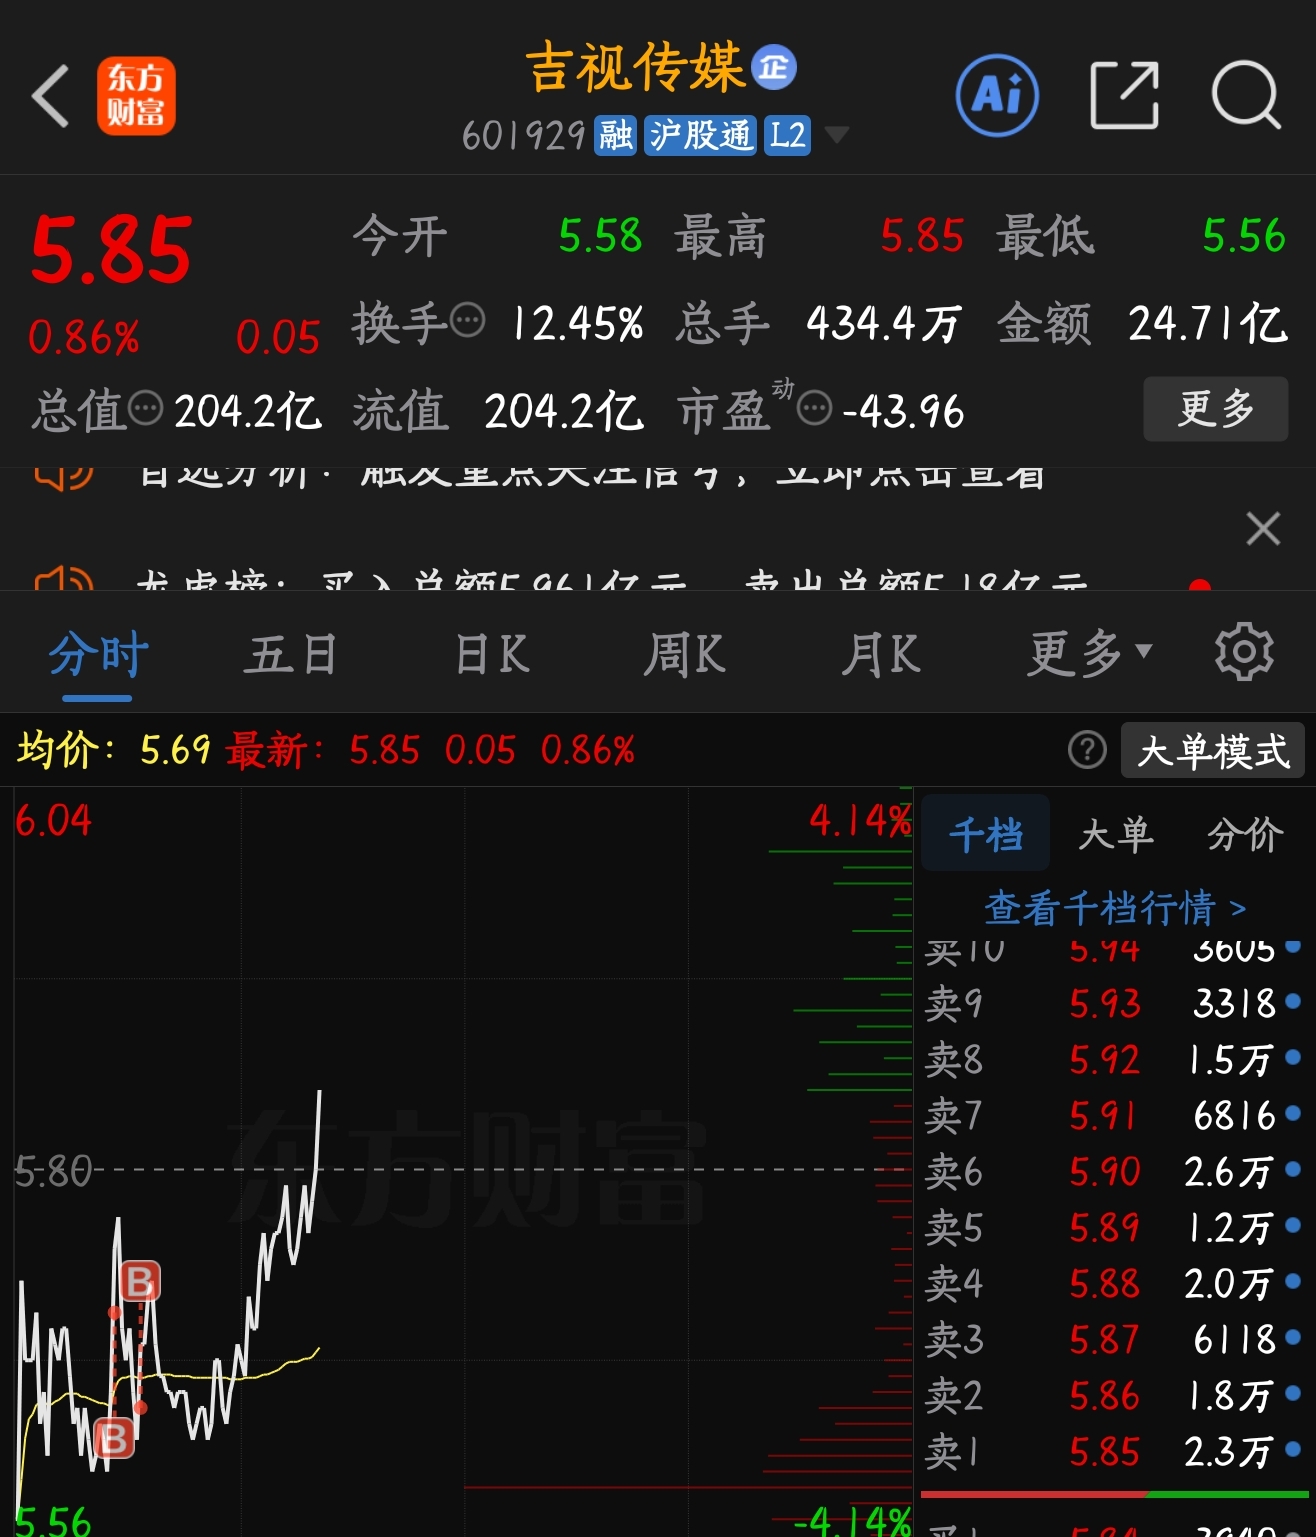Close the notification banner with X
This screenshot has height=1537, width=1316.
click(1263, 528)
